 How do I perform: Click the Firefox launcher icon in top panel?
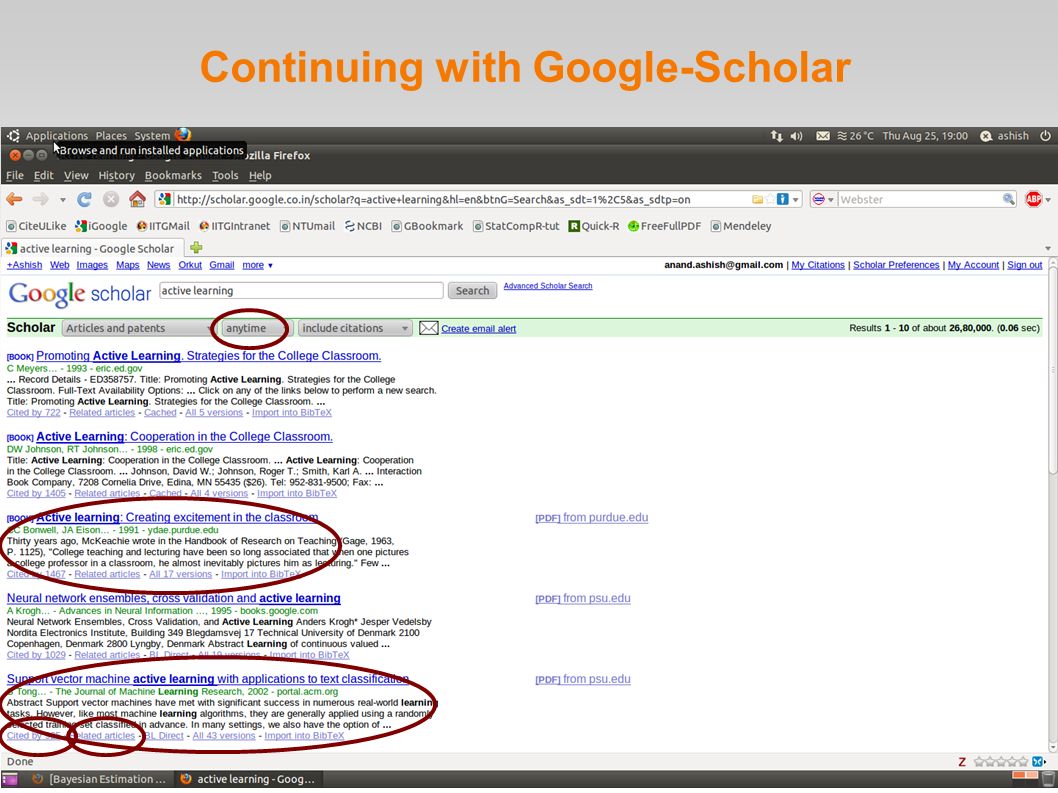click(x=183, y=135)
